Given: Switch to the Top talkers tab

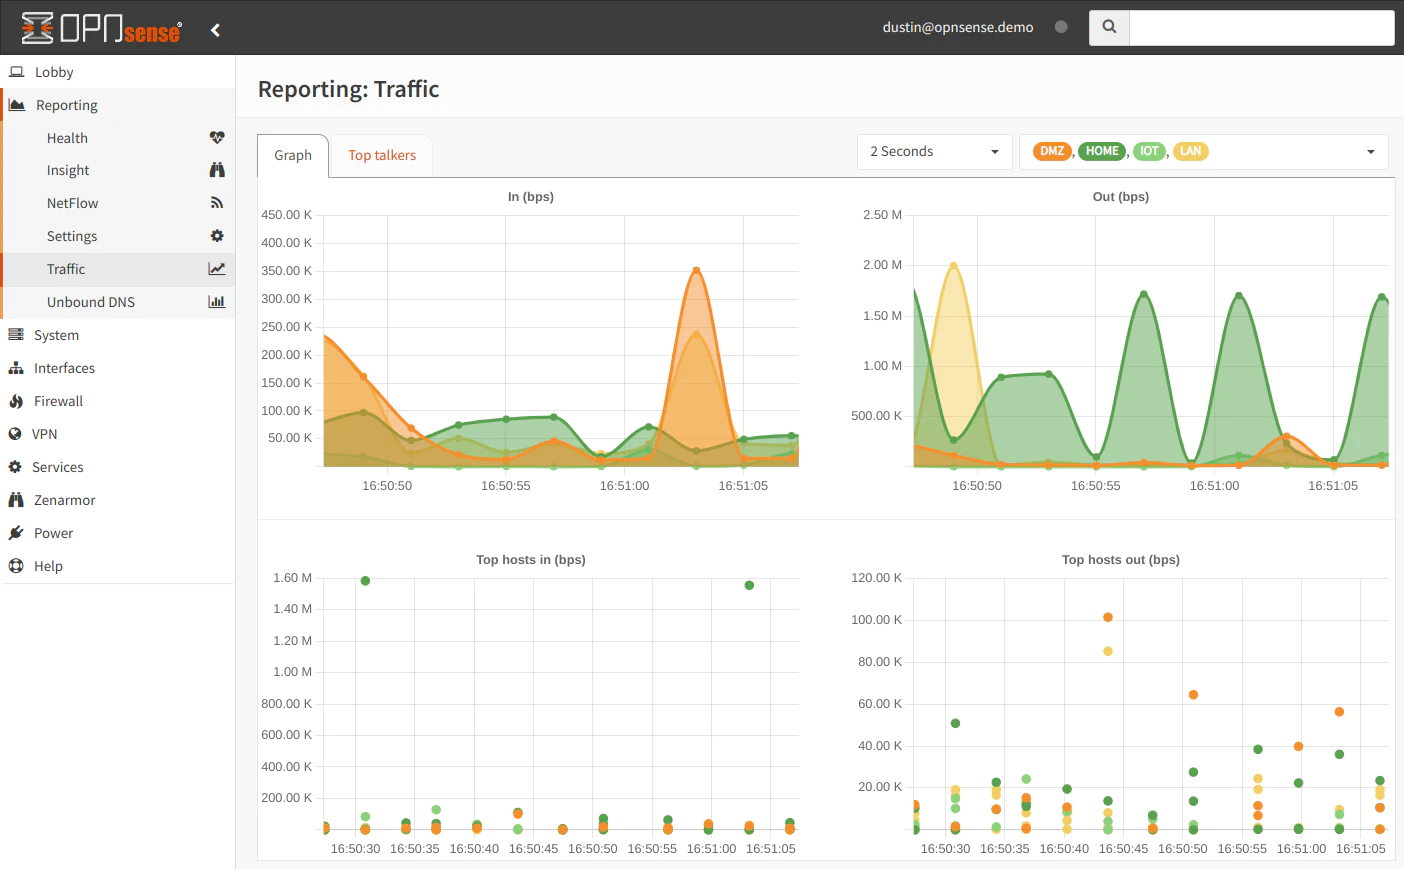Looking at the screenshot, I should pos(382,155).
